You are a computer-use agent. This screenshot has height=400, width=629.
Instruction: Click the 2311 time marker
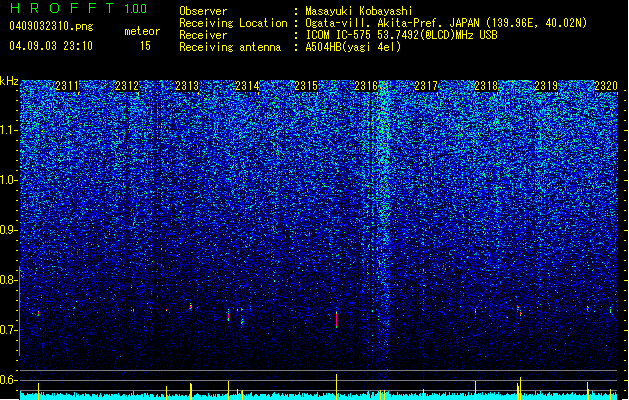(67, 86)
